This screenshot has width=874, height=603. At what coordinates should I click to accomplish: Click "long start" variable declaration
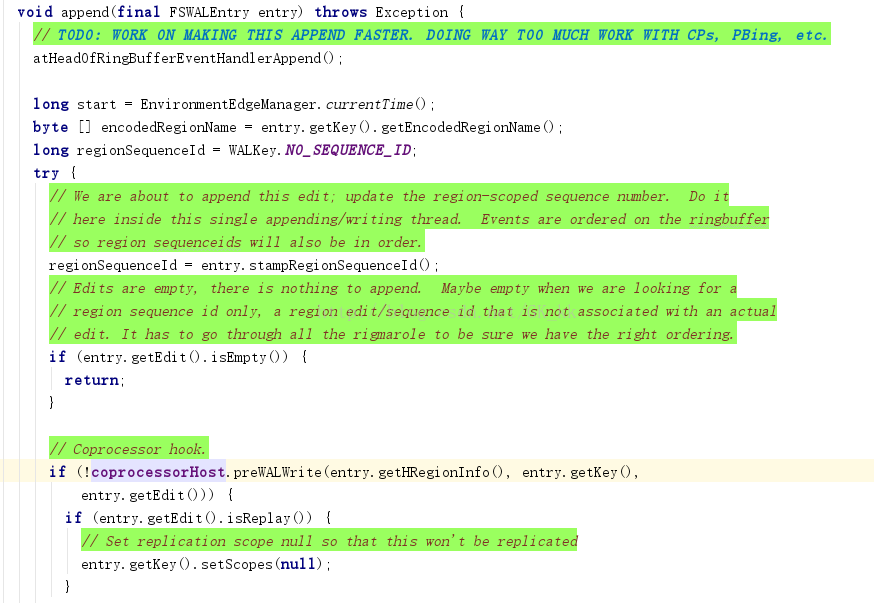tap(74, 104)
